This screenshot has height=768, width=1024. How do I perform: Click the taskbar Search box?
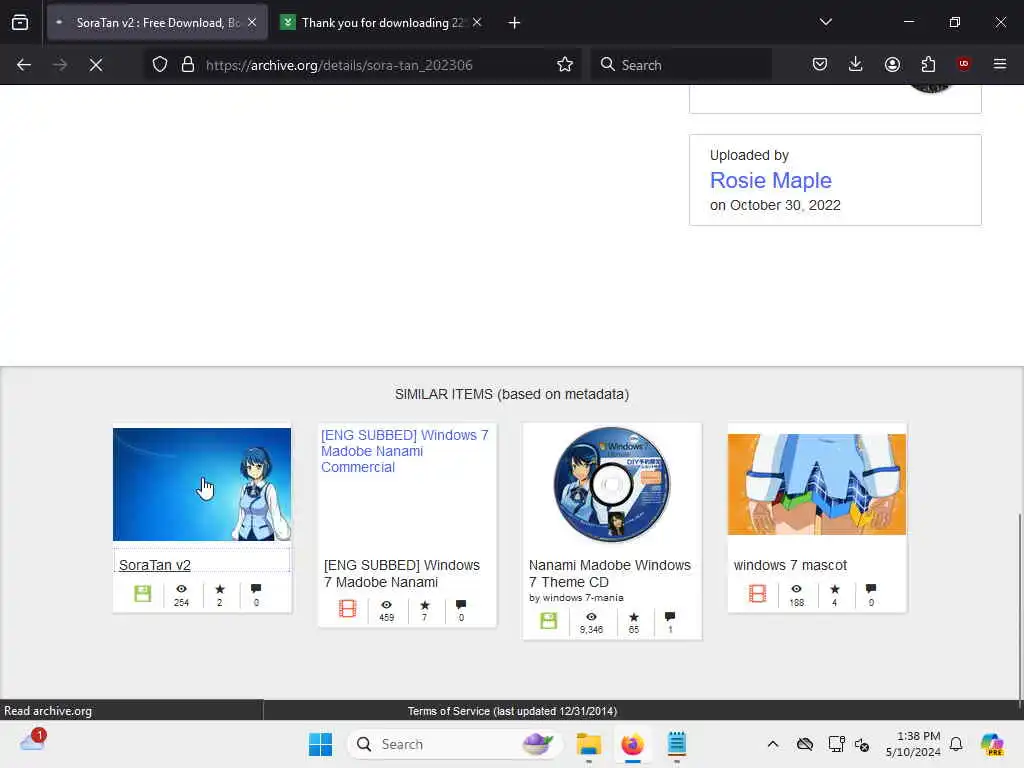click(455, 744)
